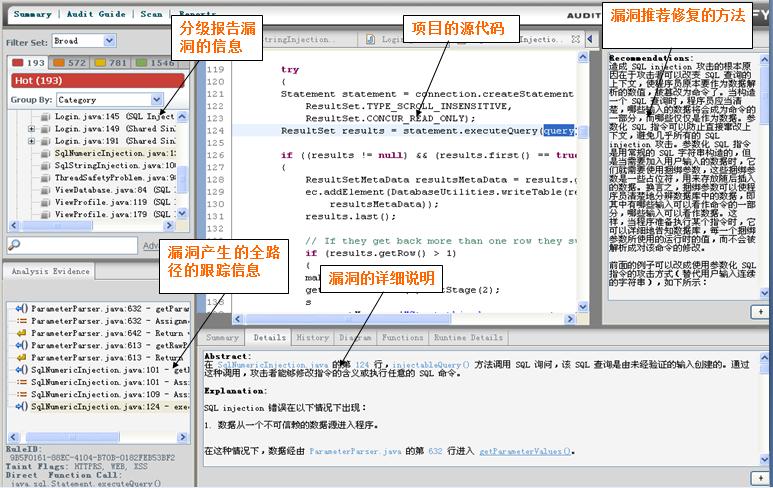The height and width of the screenshot is (488, 773).
Task: Open the Audit Guide menu
Action: 96,14
